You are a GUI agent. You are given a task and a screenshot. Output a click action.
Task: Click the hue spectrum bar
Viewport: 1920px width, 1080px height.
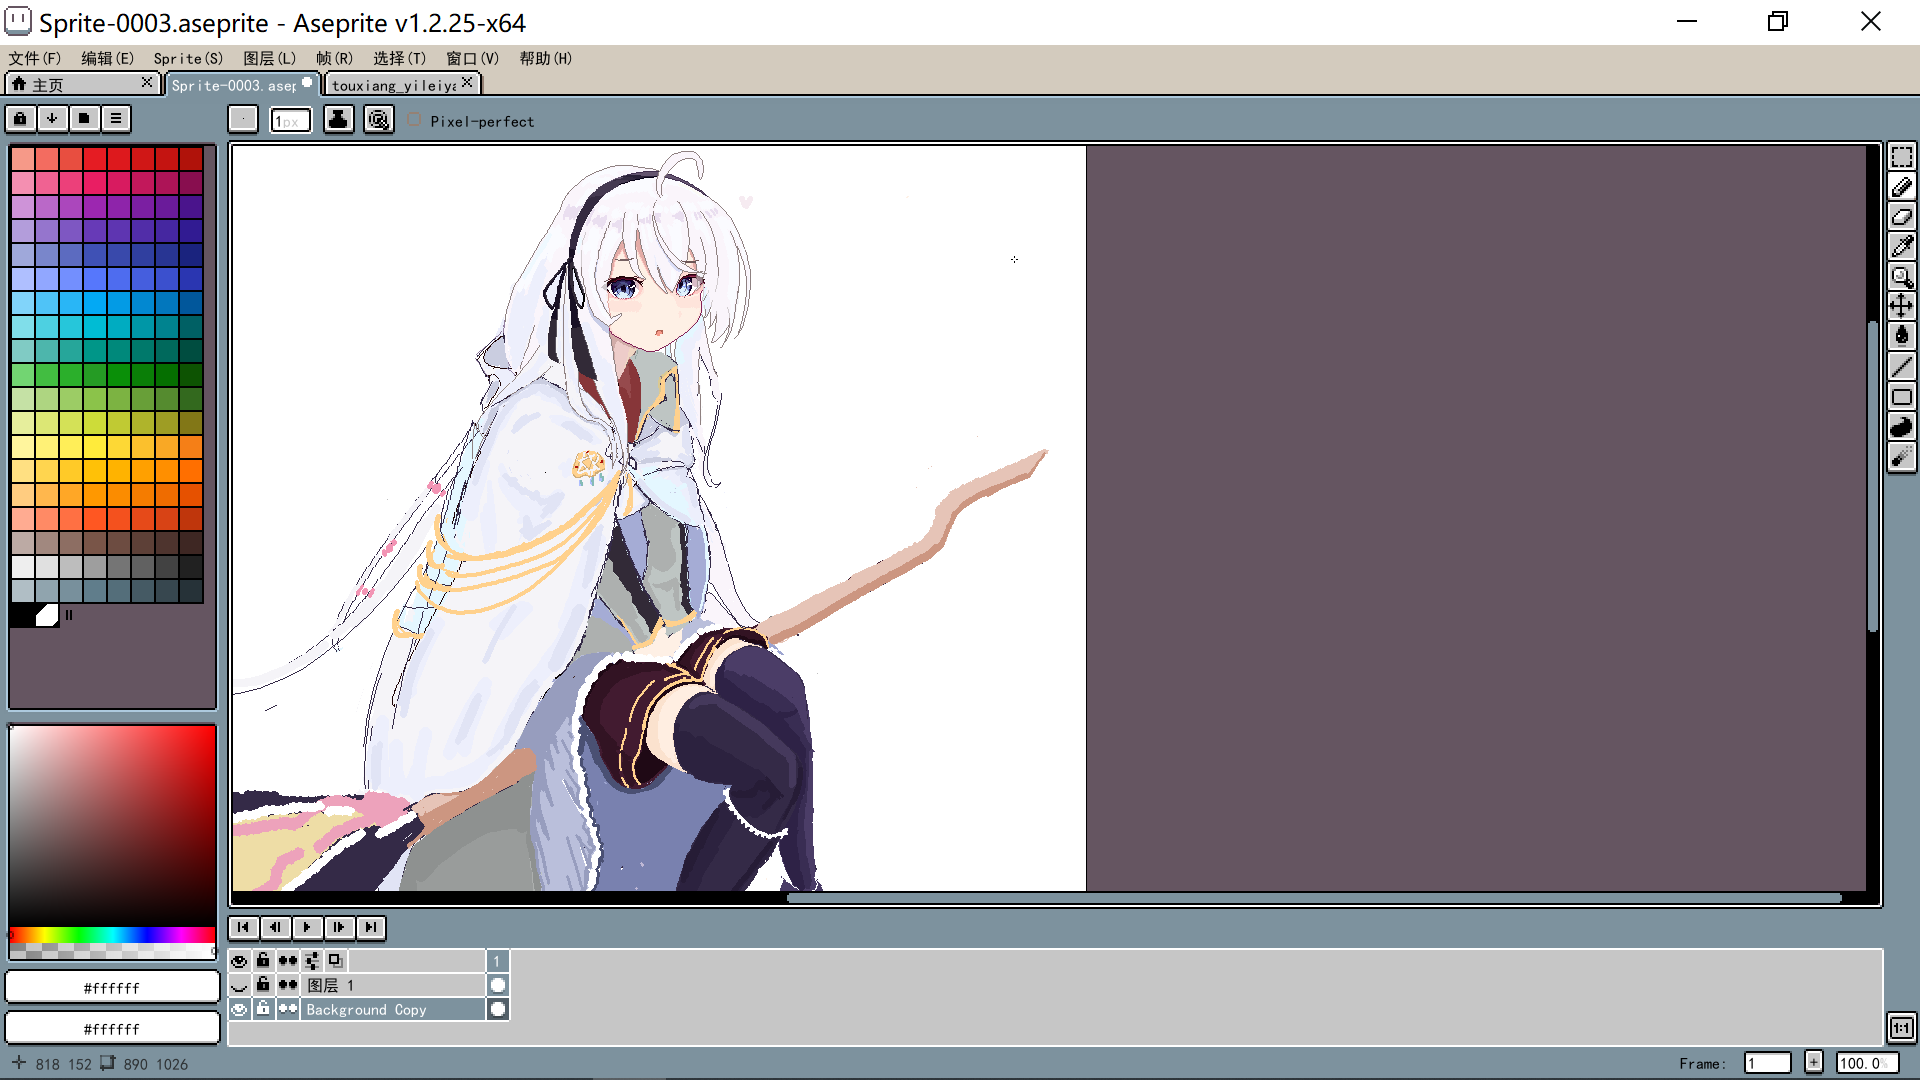pyautogui.click(x=112, y=935)
